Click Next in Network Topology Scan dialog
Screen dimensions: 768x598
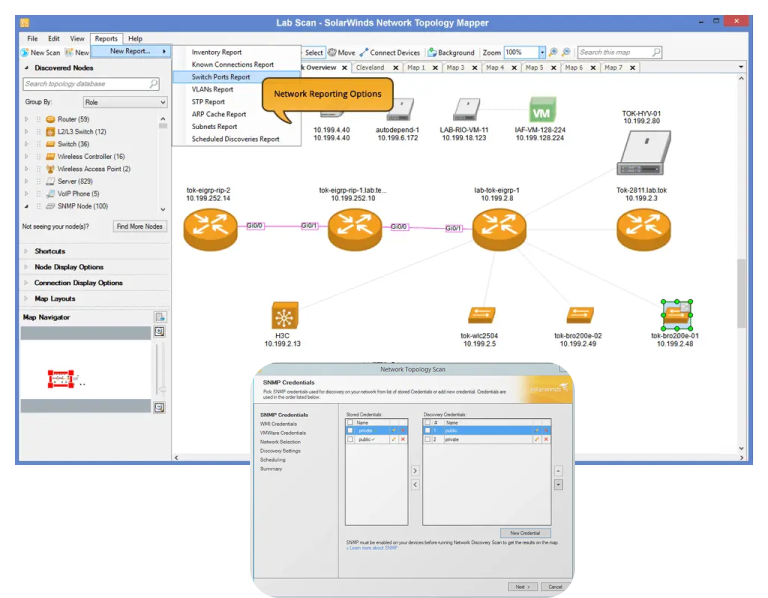[x=522, y=587]
